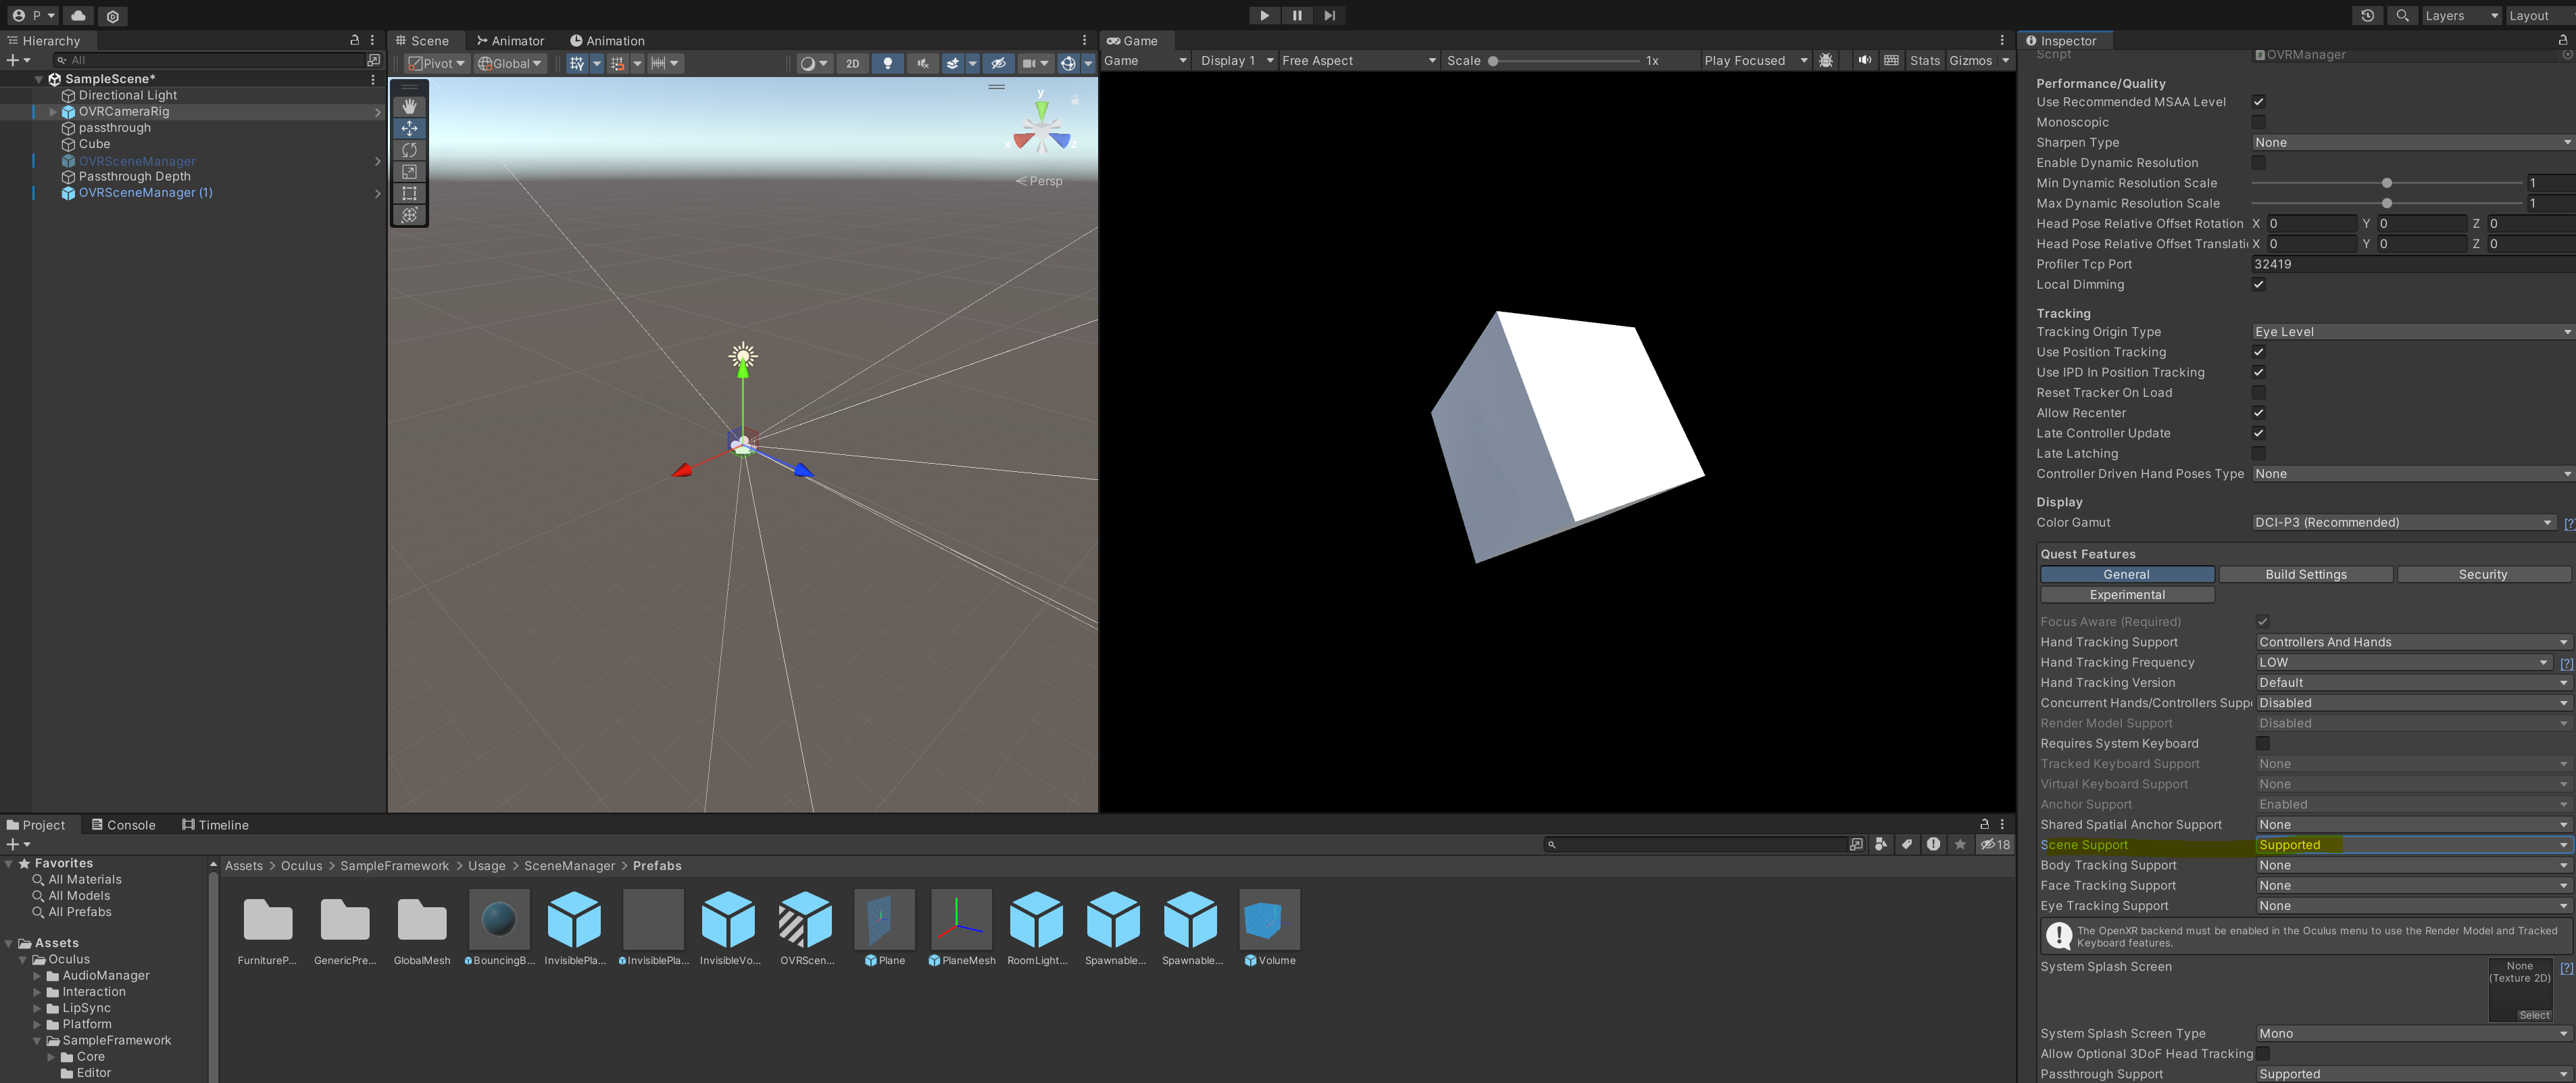Open Build Settings in Quest Features
The image size is (2576, 1083).
click(x=2305, y=574)
